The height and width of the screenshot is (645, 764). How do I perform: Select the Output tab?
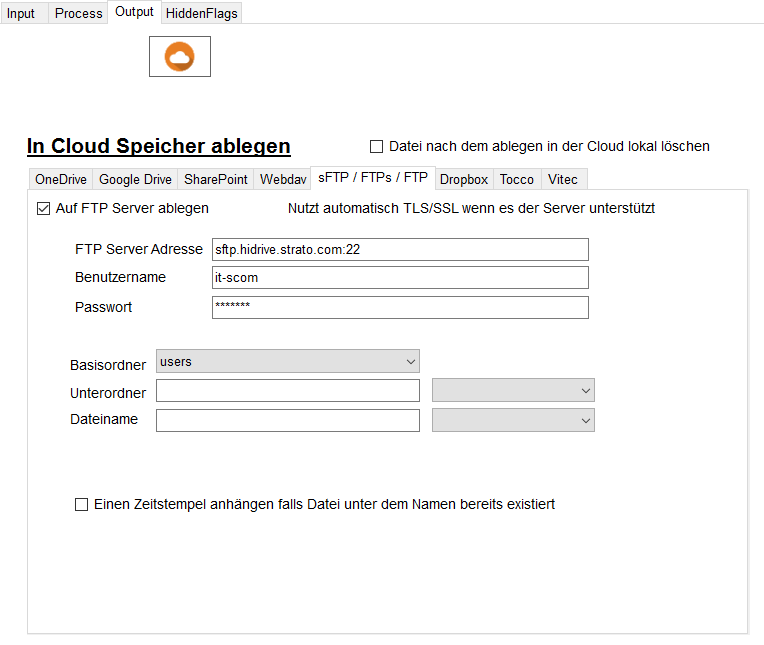[134, 12]
